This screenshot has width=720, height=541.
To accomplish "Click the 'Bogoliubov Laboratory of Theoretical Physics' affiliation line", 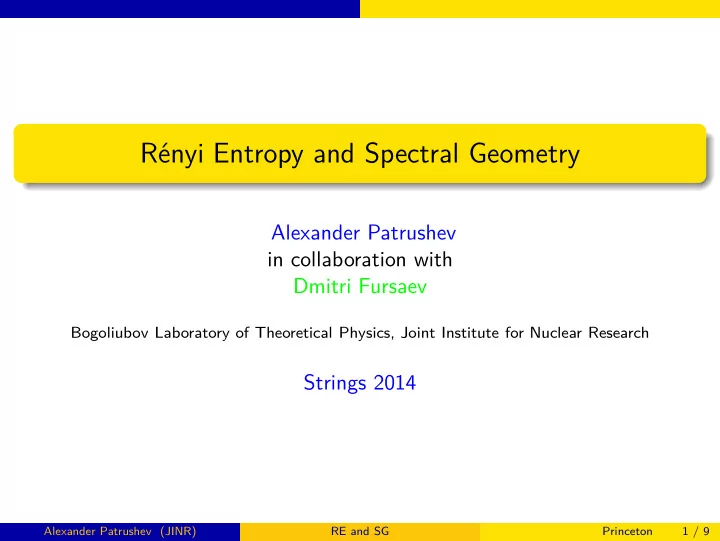I will point(360,332).
